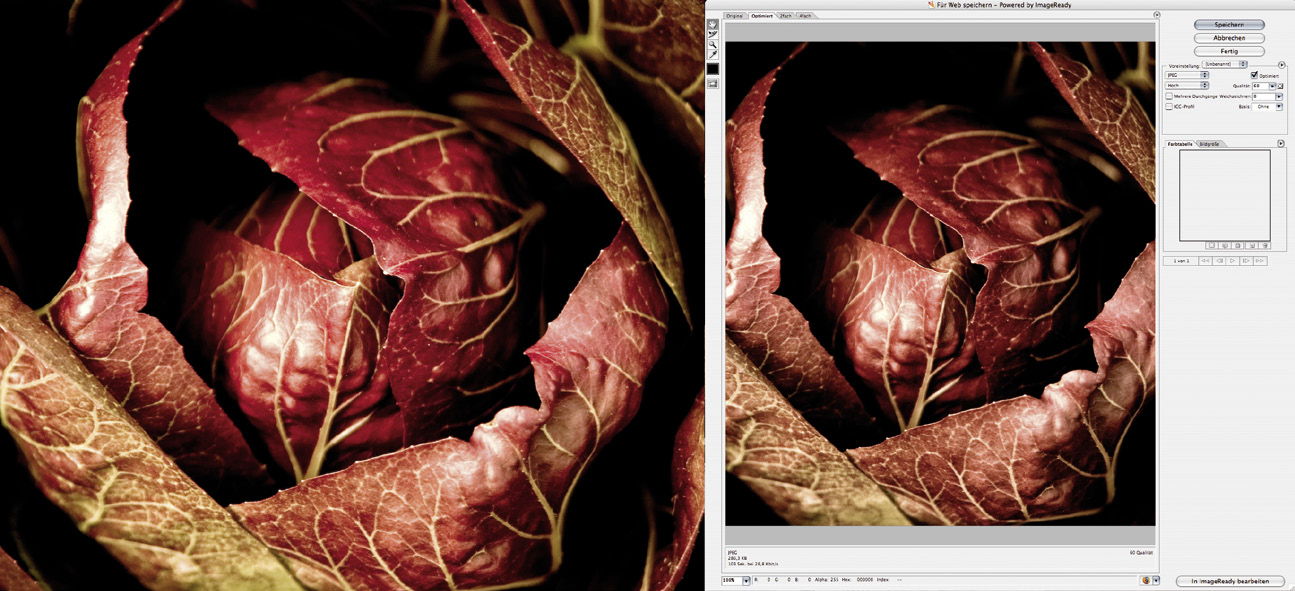This screenshot has height=591, width=1295.
Task: Click the quality mask channel icon
Action: (x=1280, y=86)
